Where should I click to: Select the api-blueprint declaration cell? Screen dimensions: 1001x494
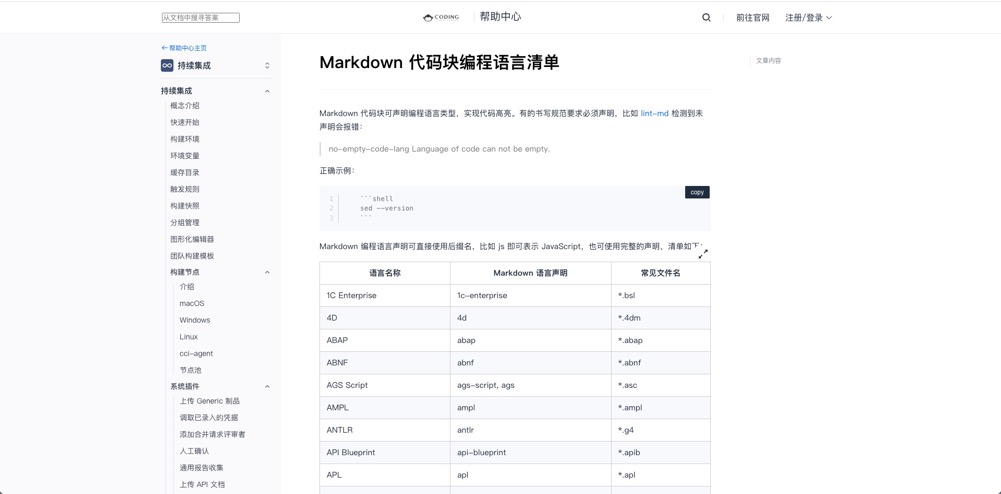tap(531, 452)
